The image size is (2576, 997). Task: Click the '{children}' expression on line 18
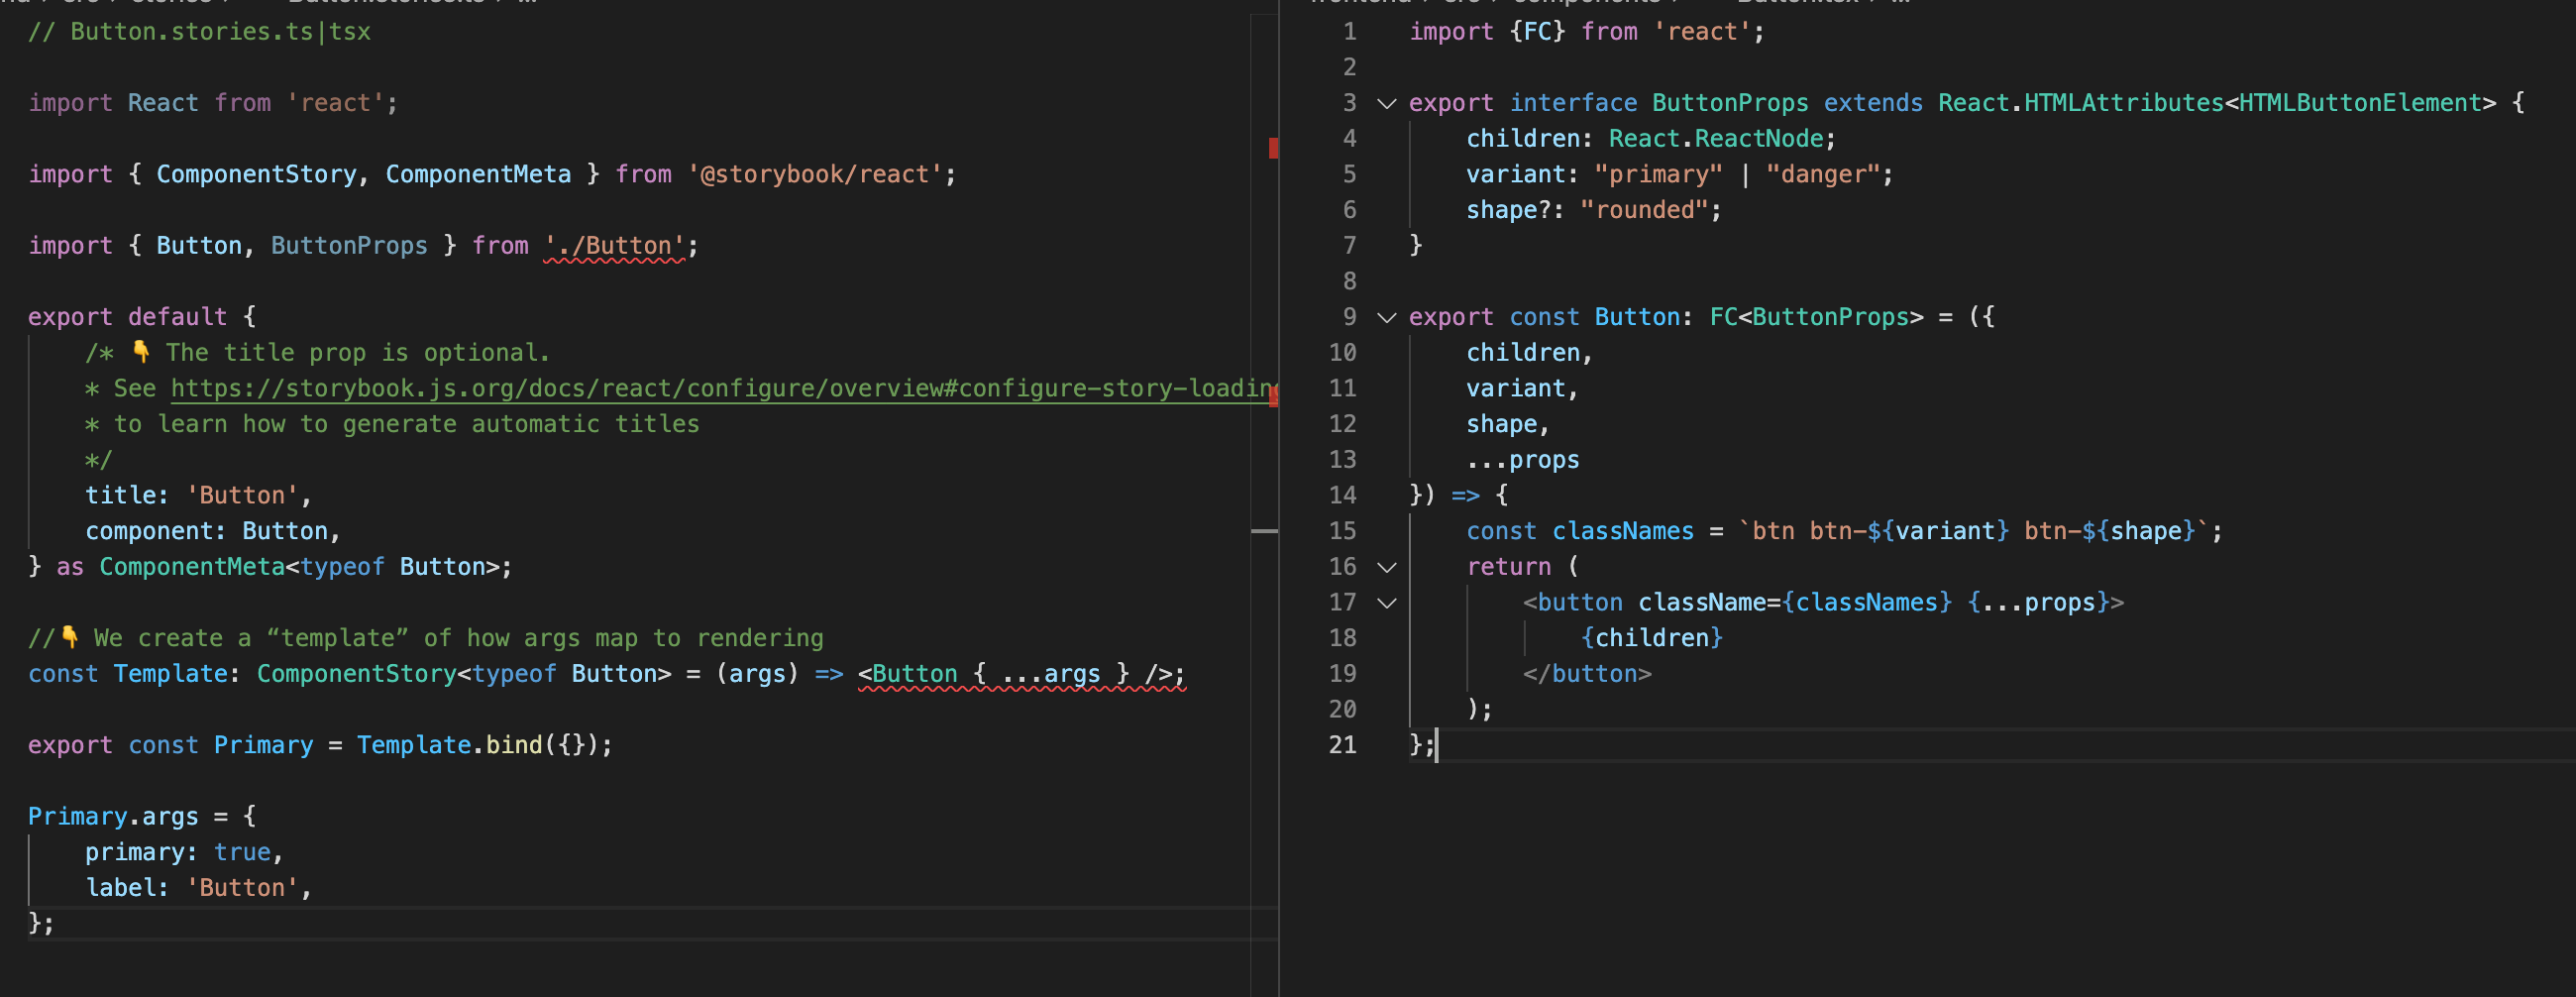[1652, 638]
